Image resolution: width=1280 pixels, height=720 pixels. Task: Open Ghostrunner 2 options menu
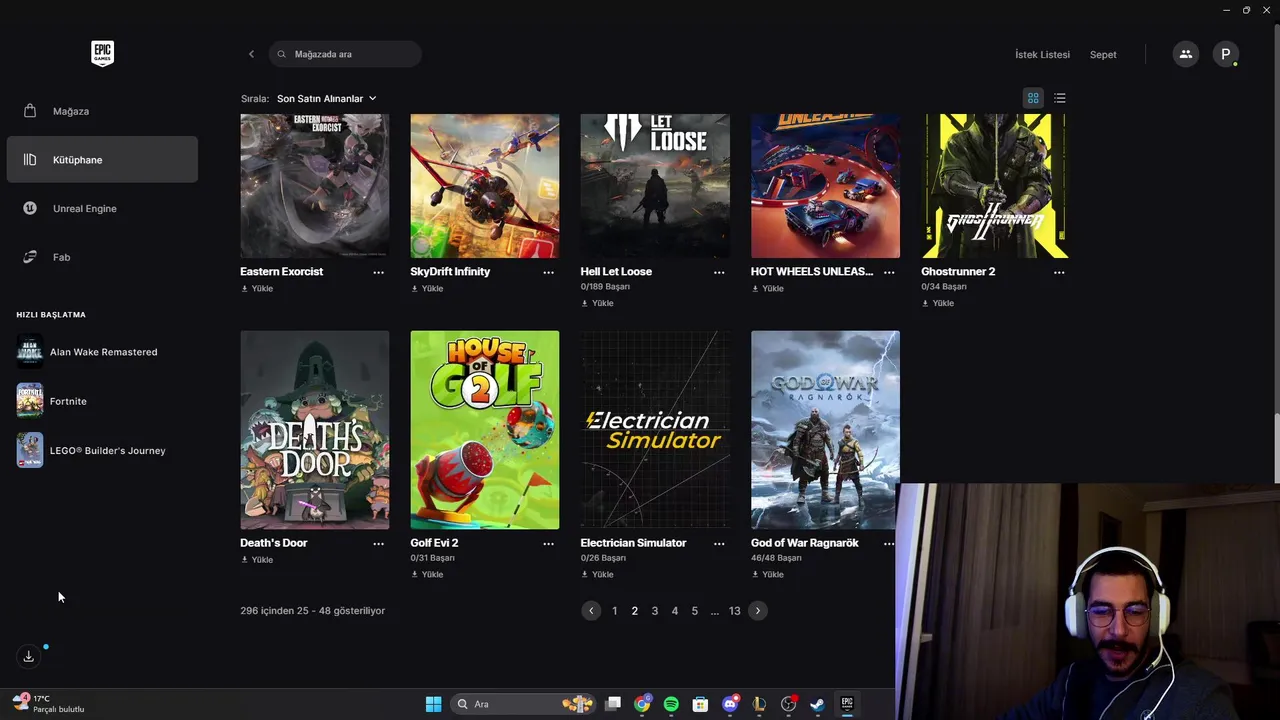(1059, 272)
